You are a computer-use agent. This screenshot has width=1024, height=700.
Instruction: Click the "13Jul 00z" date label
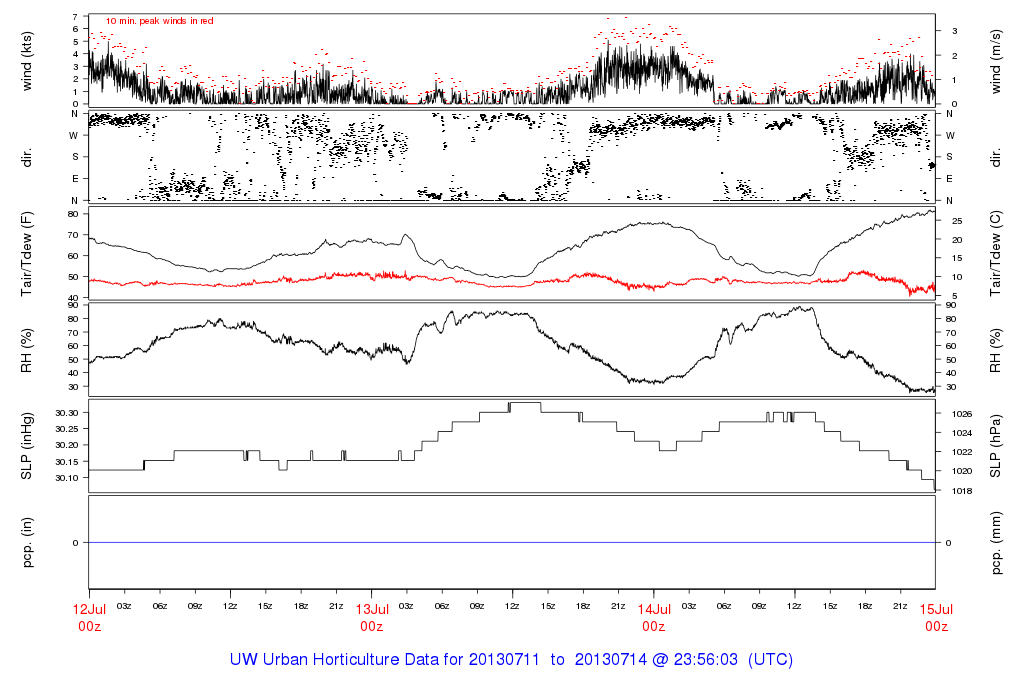click(372, 618)
